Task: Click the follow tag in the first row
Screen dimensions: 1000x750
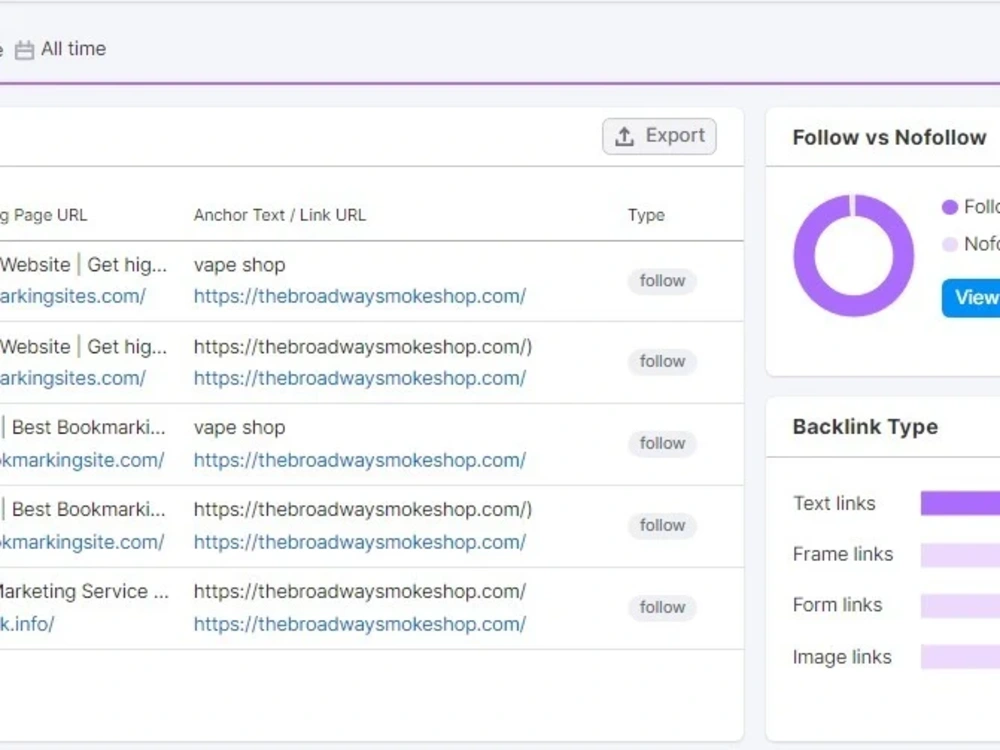Action: tap(662, 281)
